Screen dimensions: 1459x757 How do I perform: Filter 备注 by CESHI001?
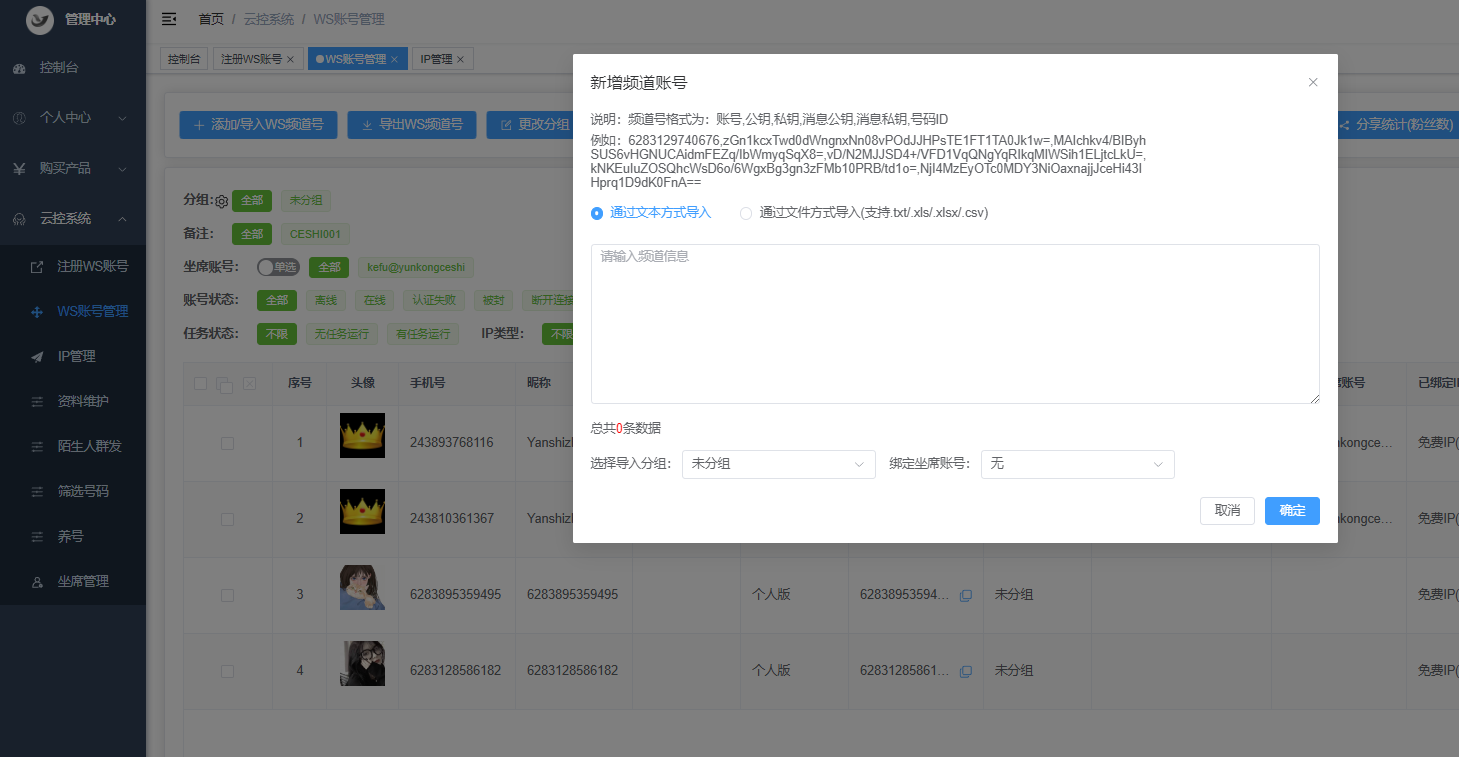pos(315,234)
